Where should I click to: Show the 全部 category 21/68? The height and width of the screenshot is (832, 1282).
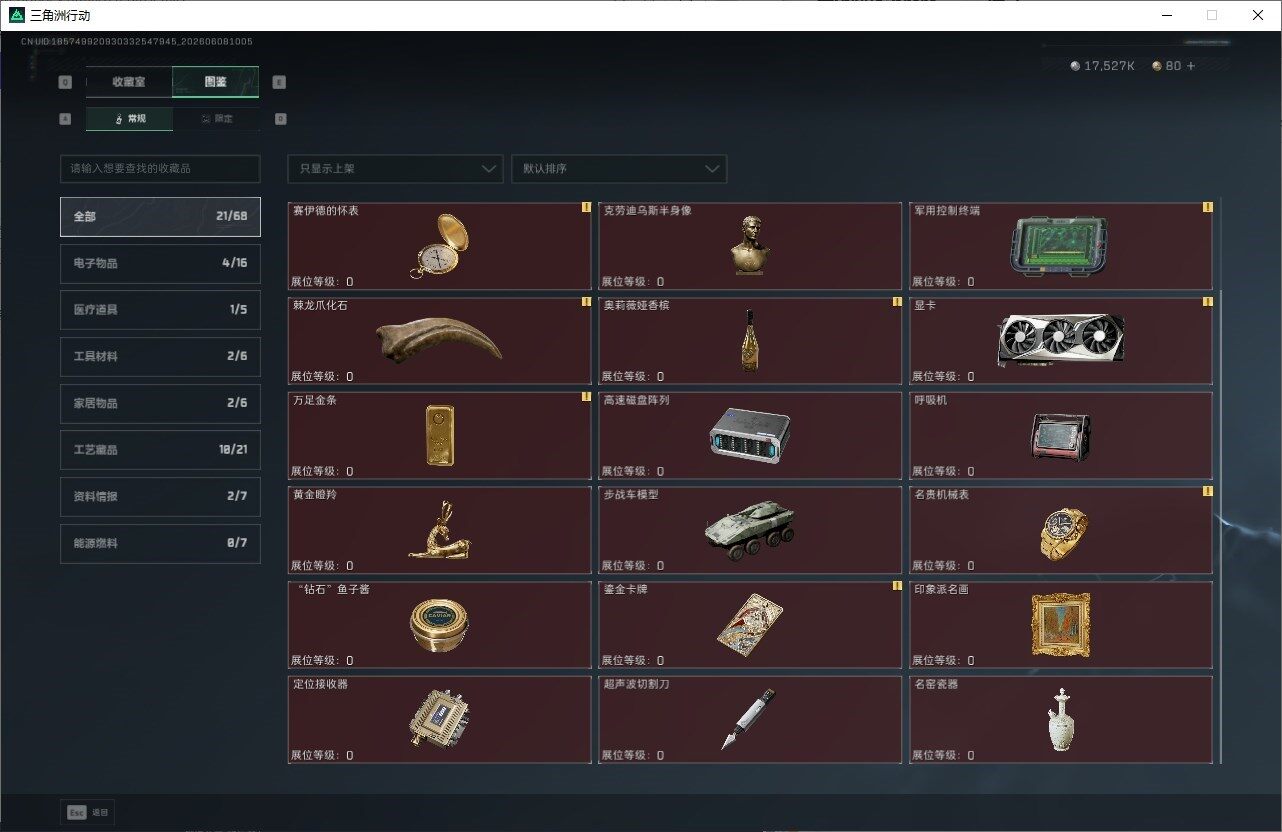[160, 216]
